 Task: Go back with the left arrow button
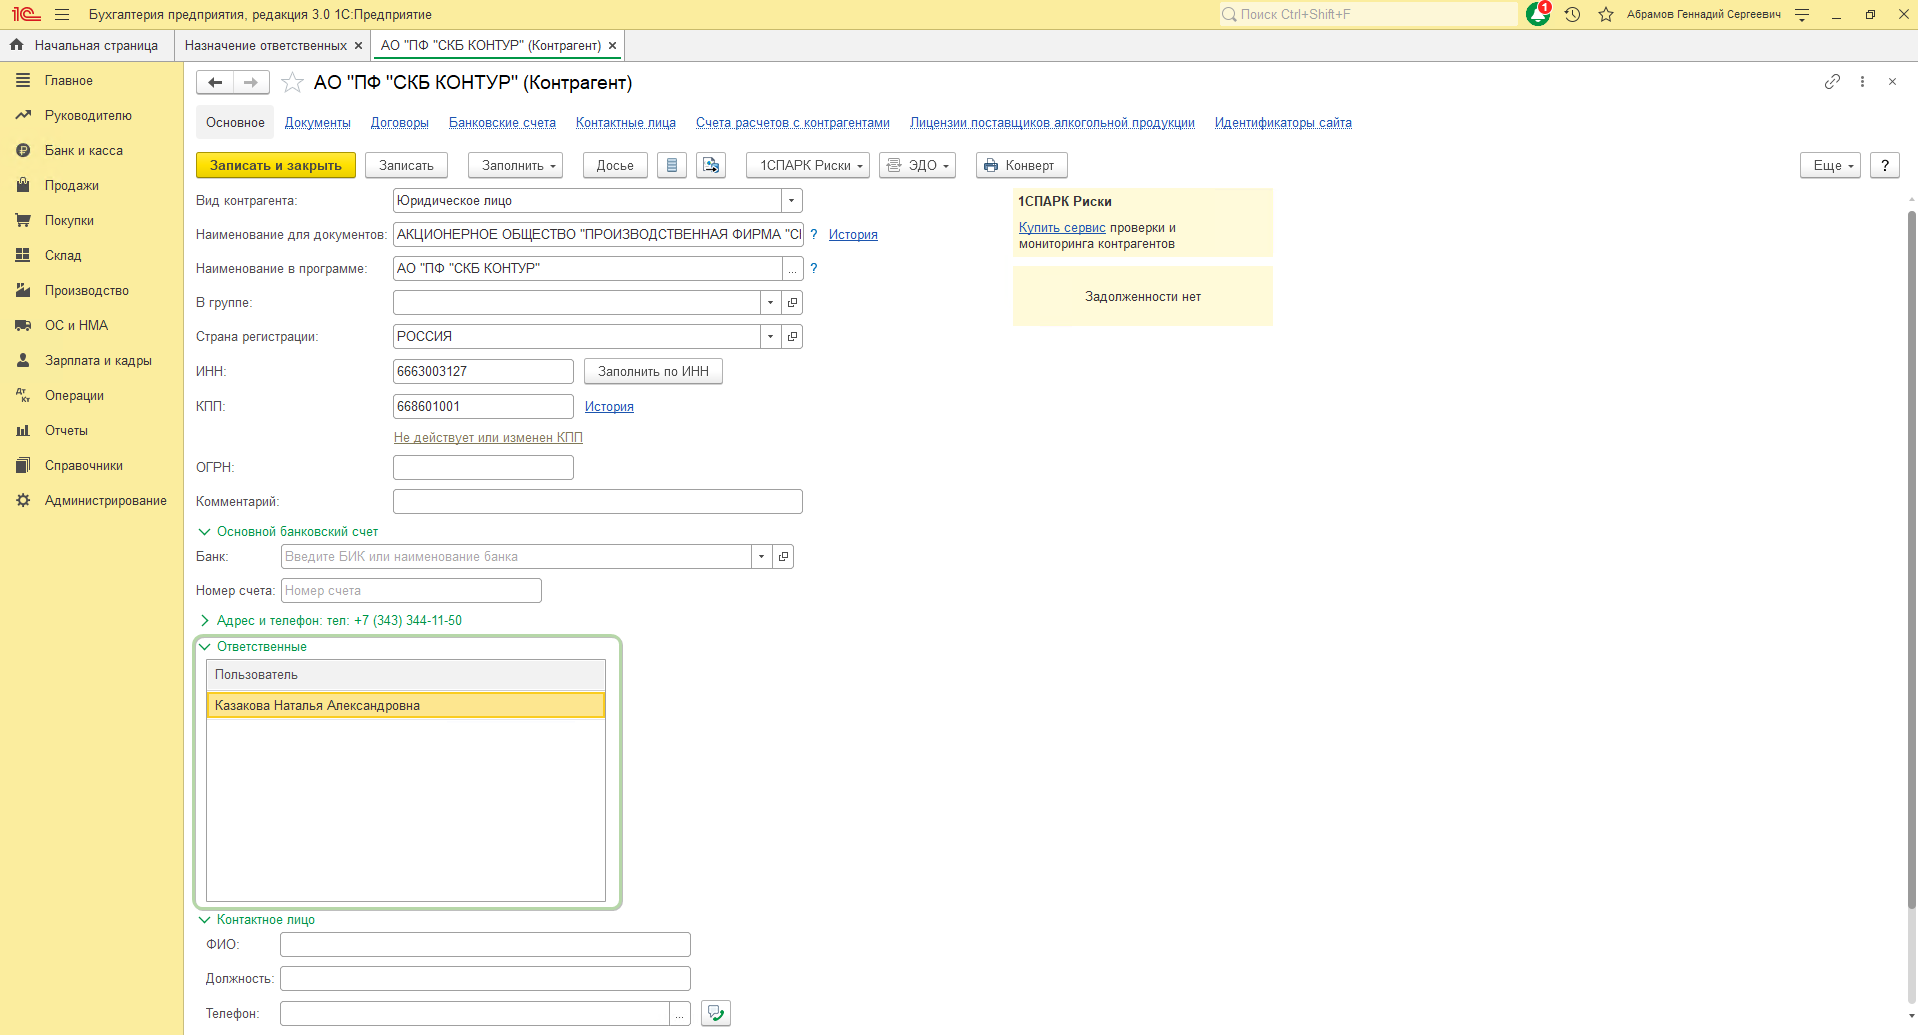(215, 82)
